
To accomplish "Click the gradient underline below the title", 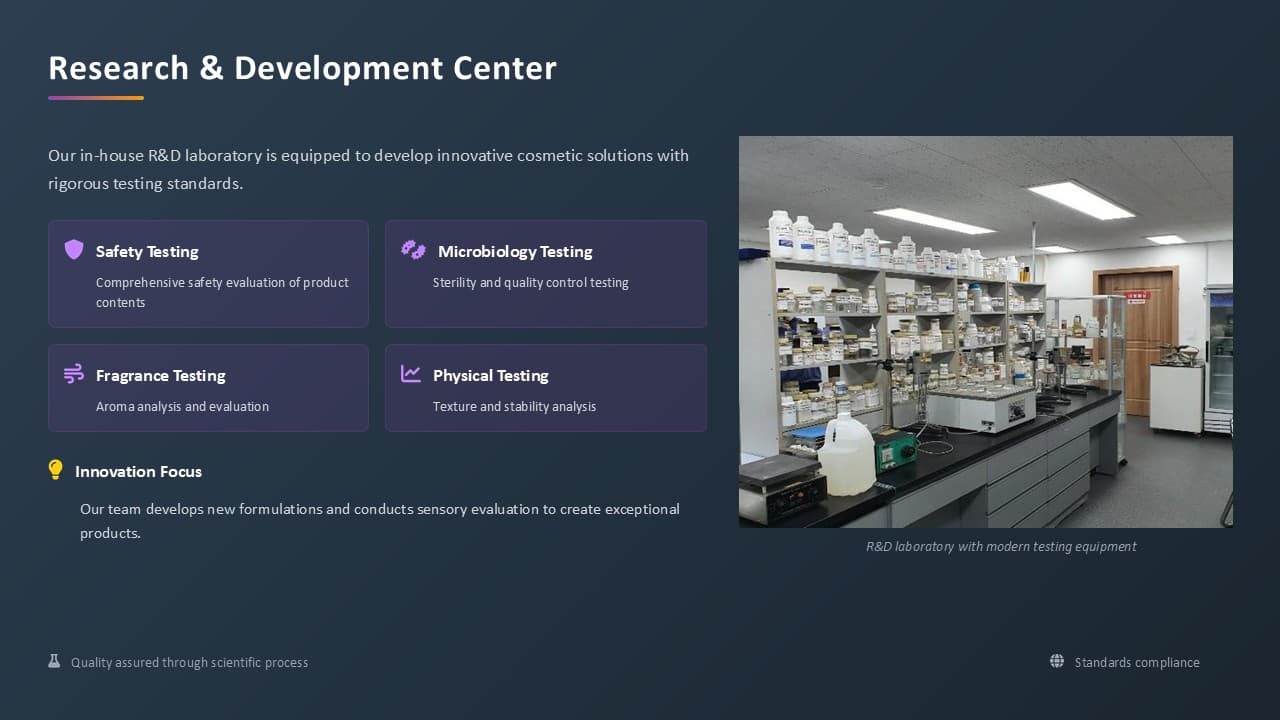I will [x=96, y=98].
